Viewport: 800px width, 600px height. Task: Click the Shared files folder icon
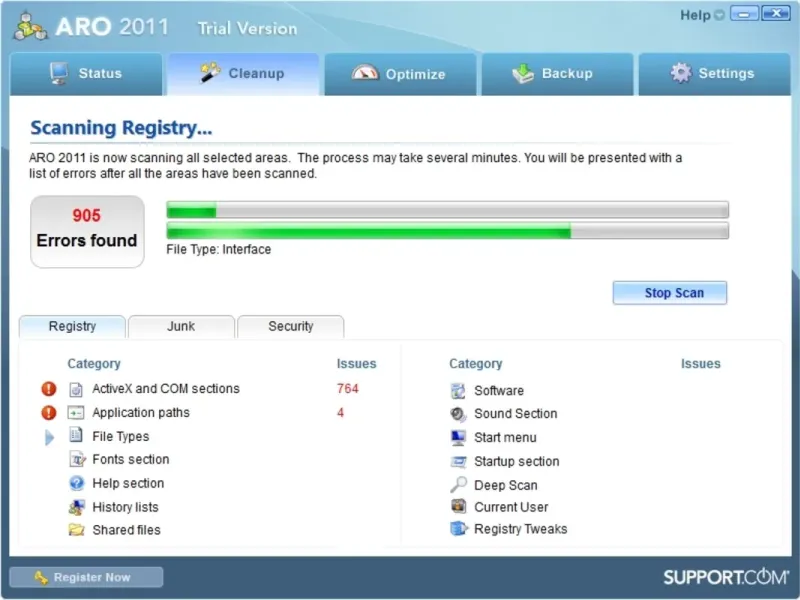(x=77, y=530)
